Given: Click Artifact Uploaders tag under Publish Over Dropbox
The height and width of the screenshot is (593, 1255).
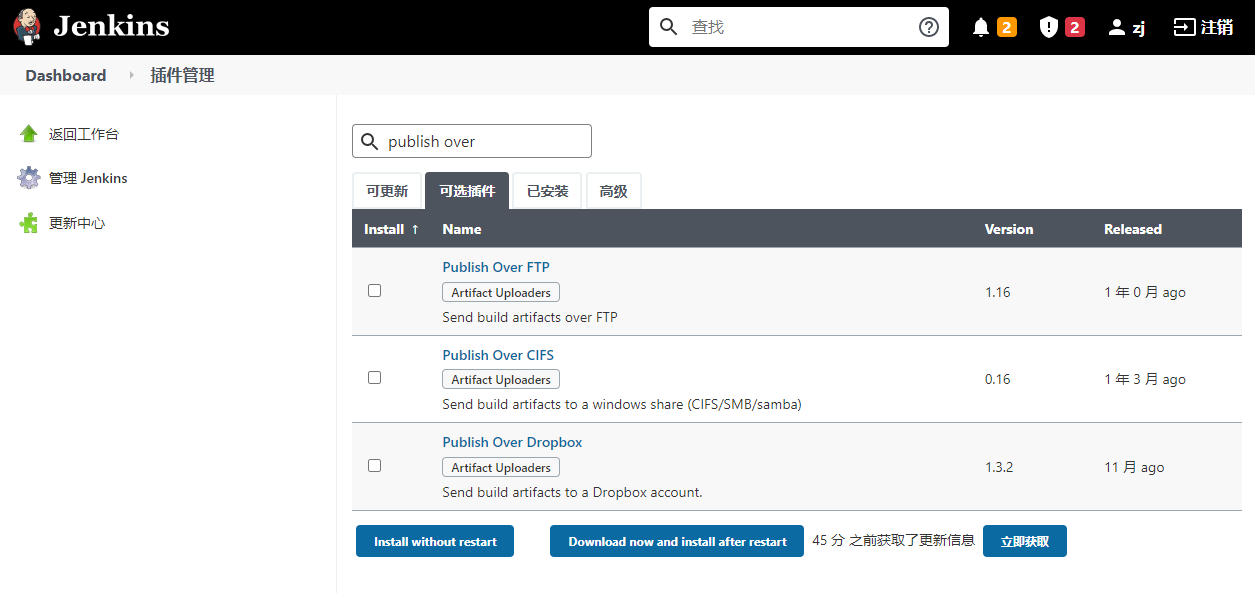Looking at the screenshot, I should tap(501, 467).
